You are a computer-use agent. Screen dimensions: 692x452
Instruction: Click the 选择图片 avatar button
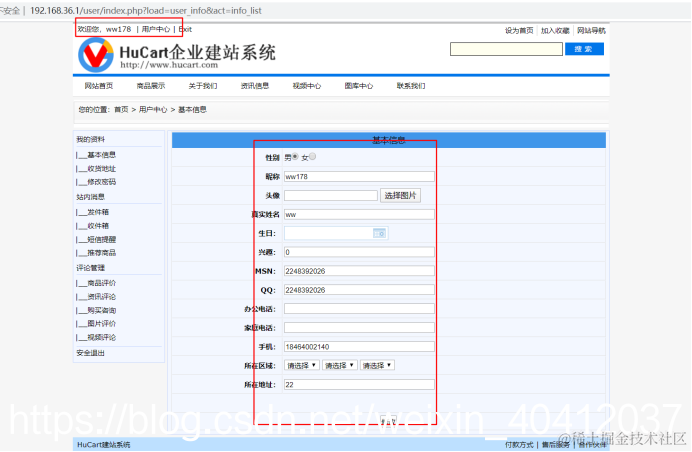point(400,196)
